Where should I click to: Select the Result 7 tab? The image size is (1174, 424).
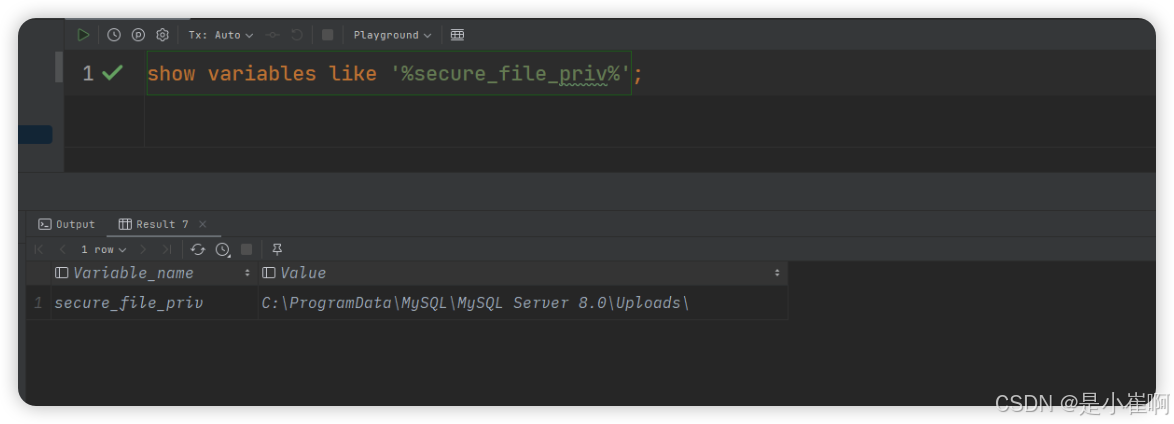pos(153,224)
